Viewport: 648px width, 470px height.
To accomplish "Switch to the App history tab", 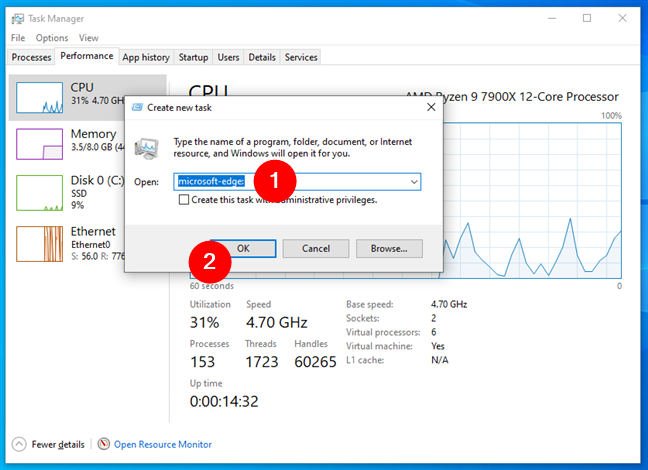I will tap(146, 57).
